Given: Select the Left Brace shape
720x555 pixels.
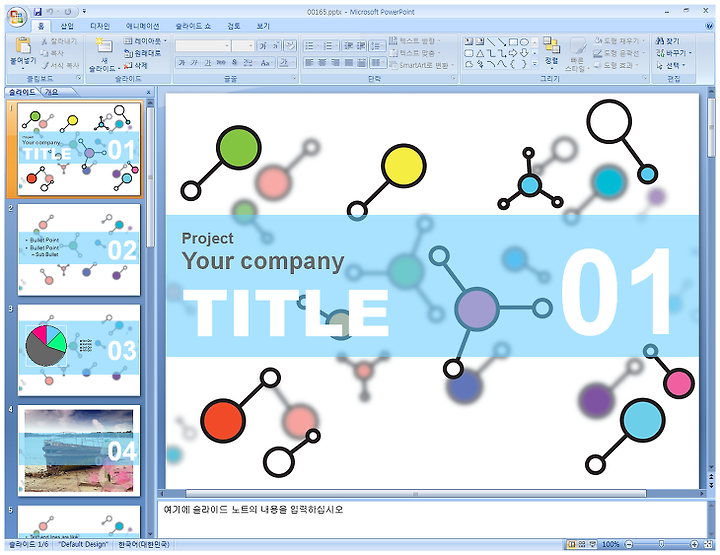Looking at the screenshot, I should [x=513, y=64].
